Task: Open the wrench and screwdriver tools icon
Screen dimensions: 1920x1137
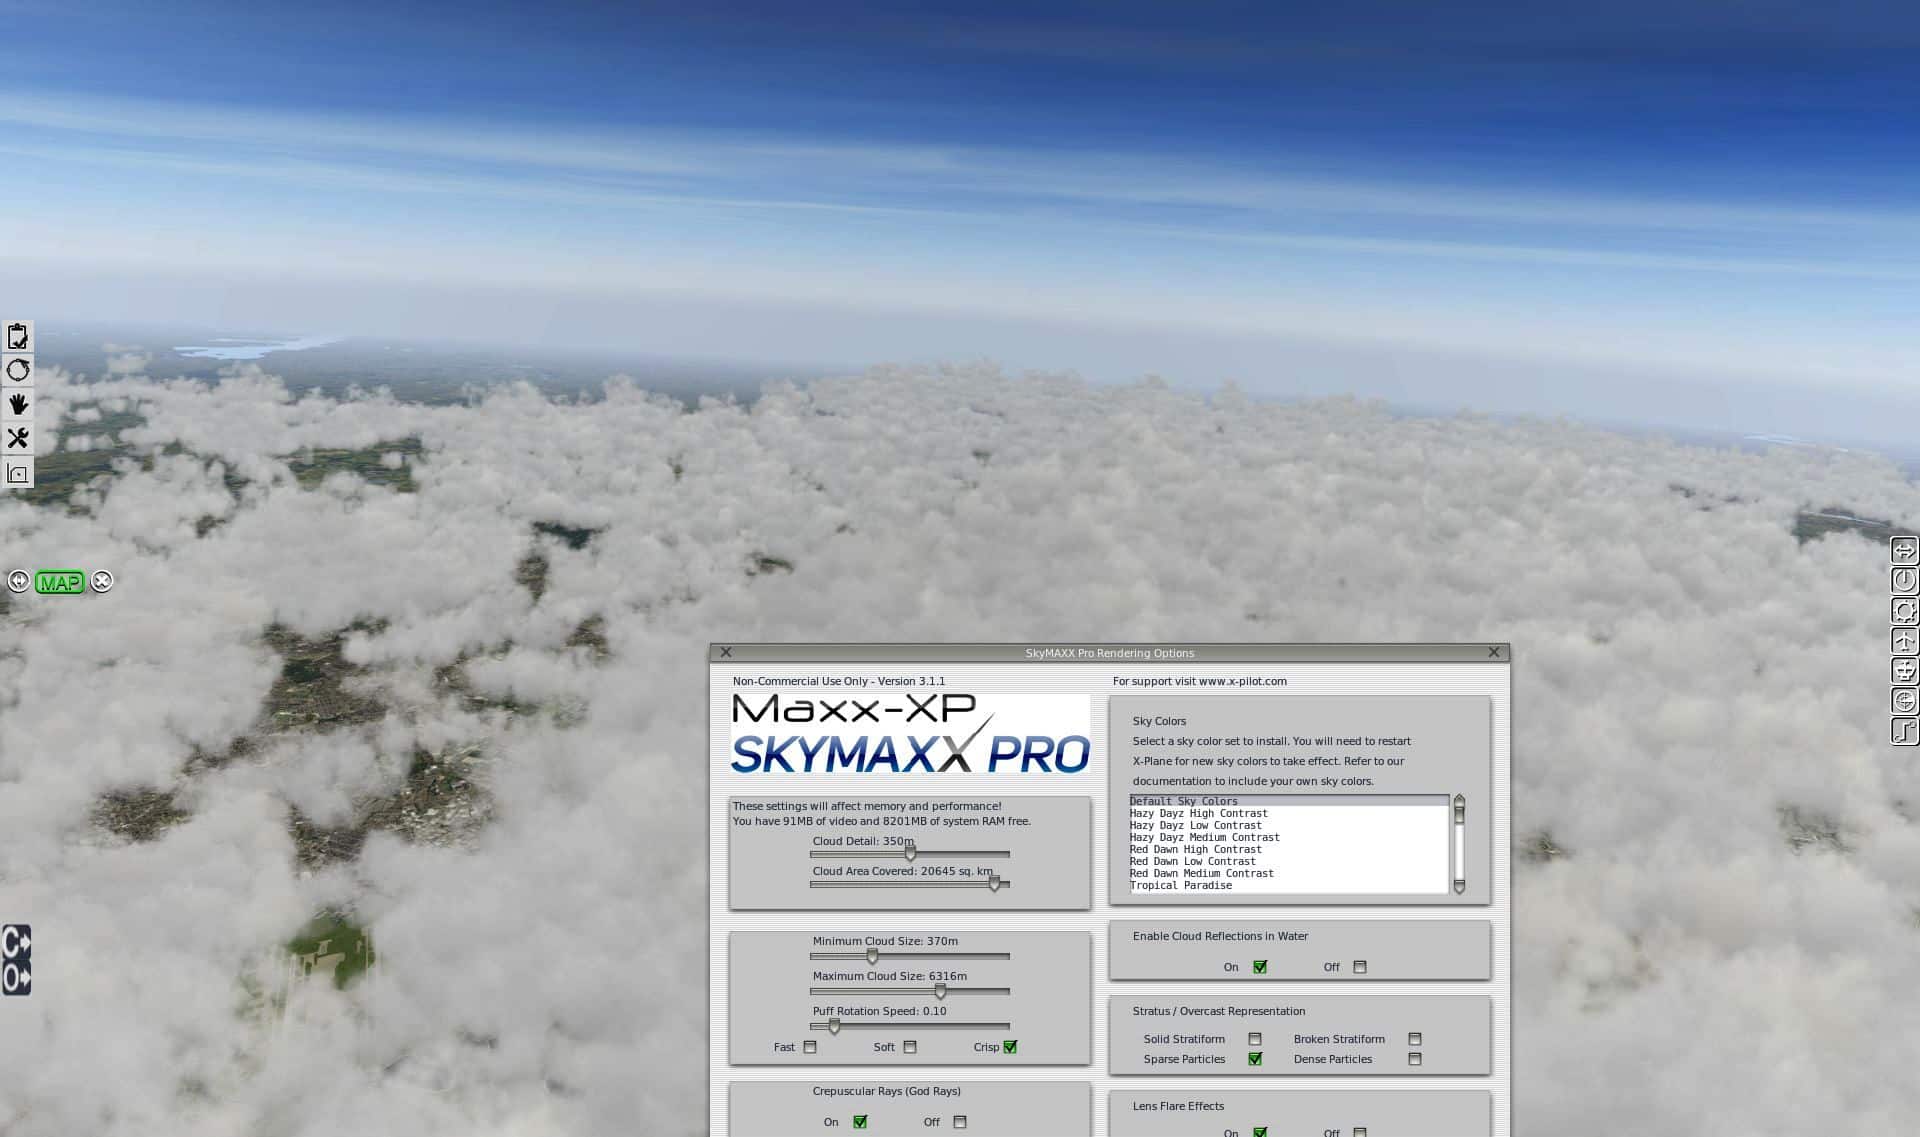Action: click(18, 438)
